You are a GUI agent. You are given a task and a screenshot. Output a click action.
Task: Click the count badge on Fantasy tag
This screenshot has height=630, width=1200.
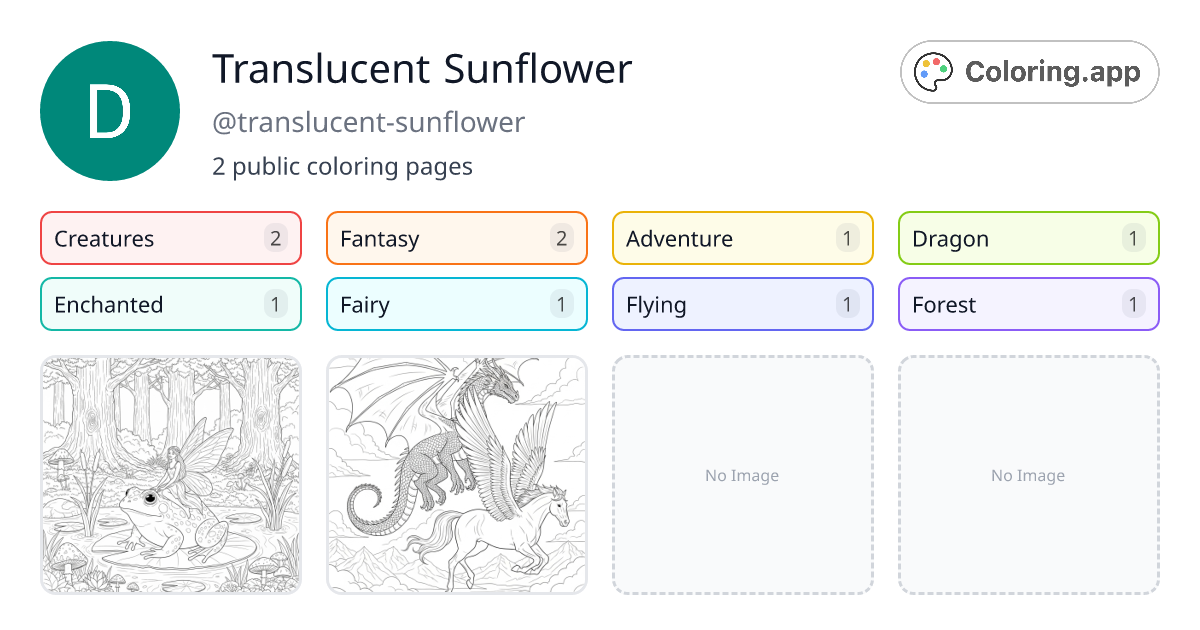click(561, 238)
